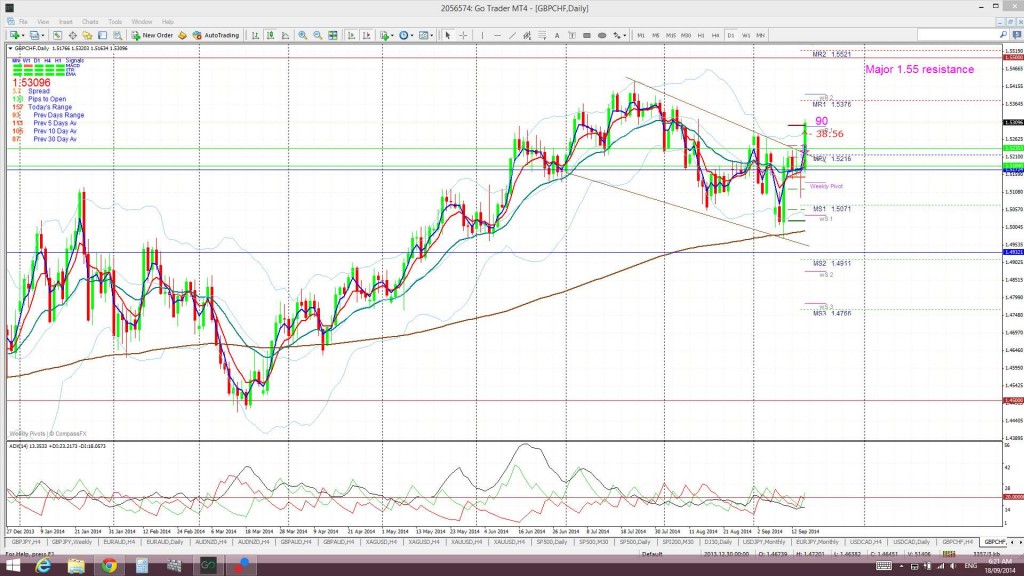The height and width of the screenshot is (576, 1024).
Task: Open the Window menu
Action: 142,22
